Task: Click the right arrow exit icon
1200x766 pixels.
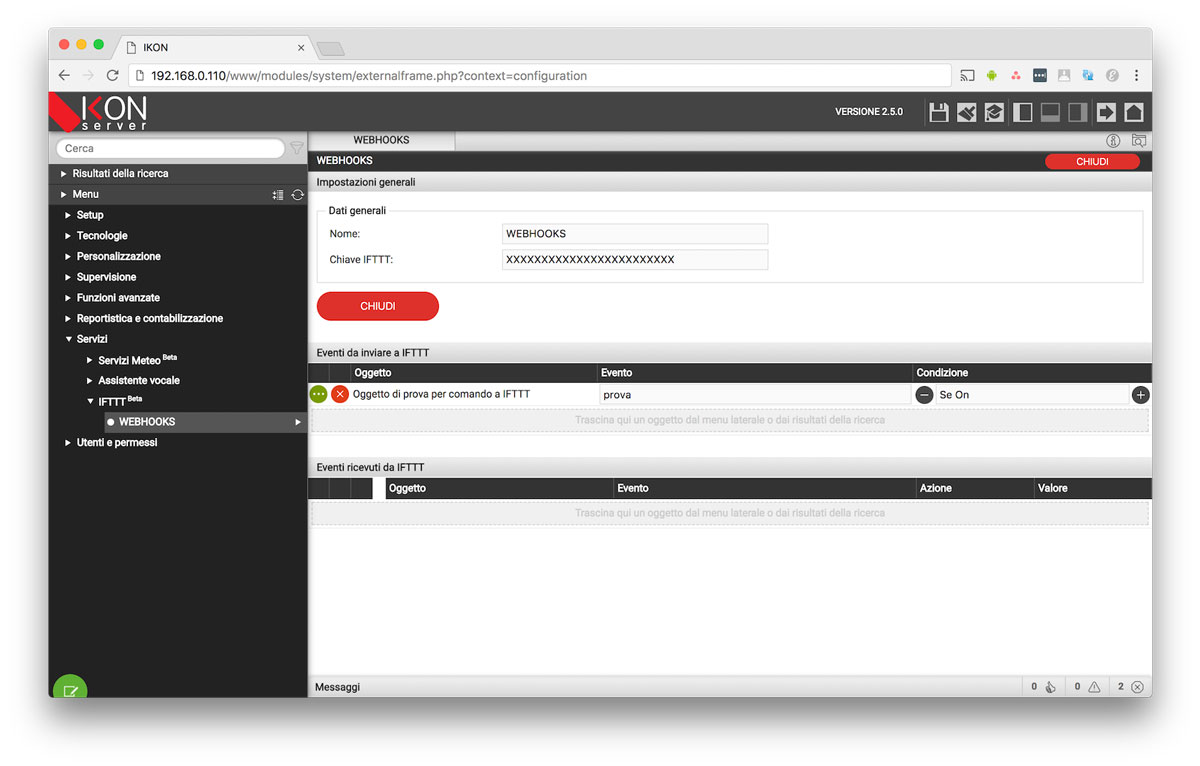Action: pos(1106,112)
